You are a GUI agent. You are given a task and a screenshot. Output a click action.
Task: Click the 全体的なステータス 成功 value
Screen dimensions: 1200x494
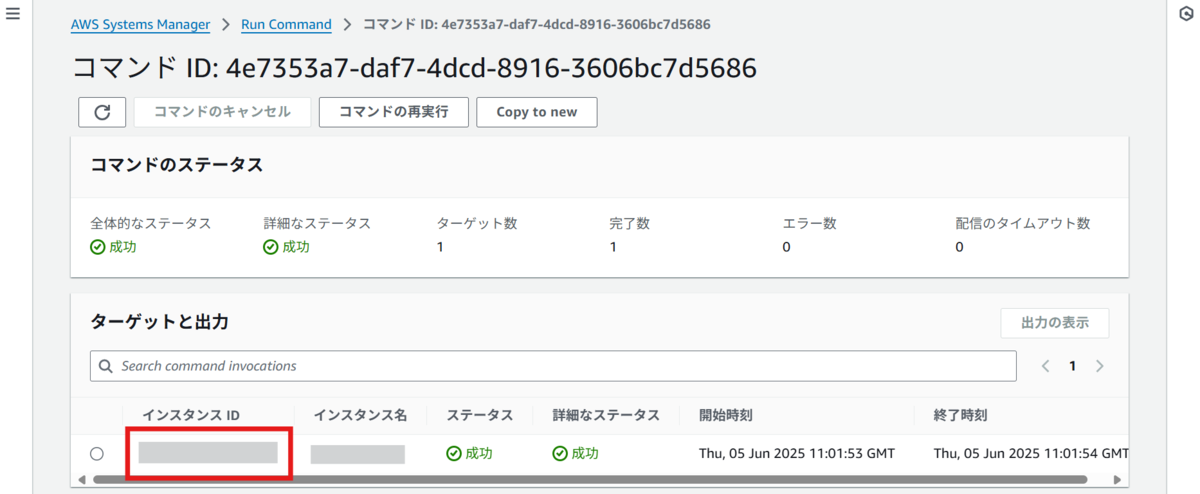pyautogui.click(x=113, y=247)
